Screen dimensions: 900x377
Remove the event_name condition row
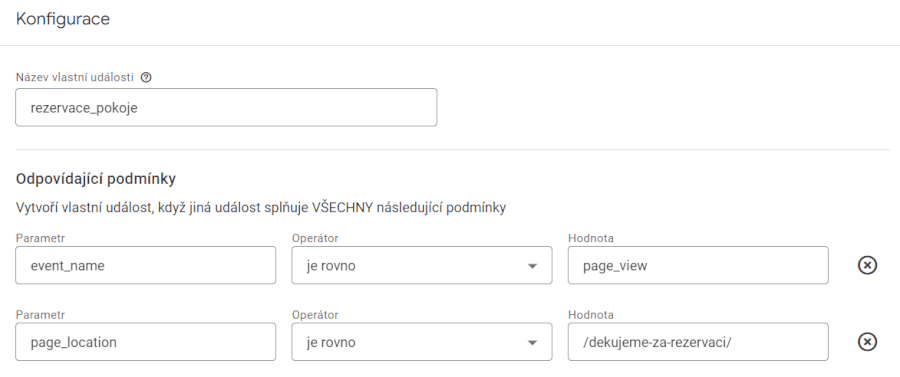tap(867, 265)
